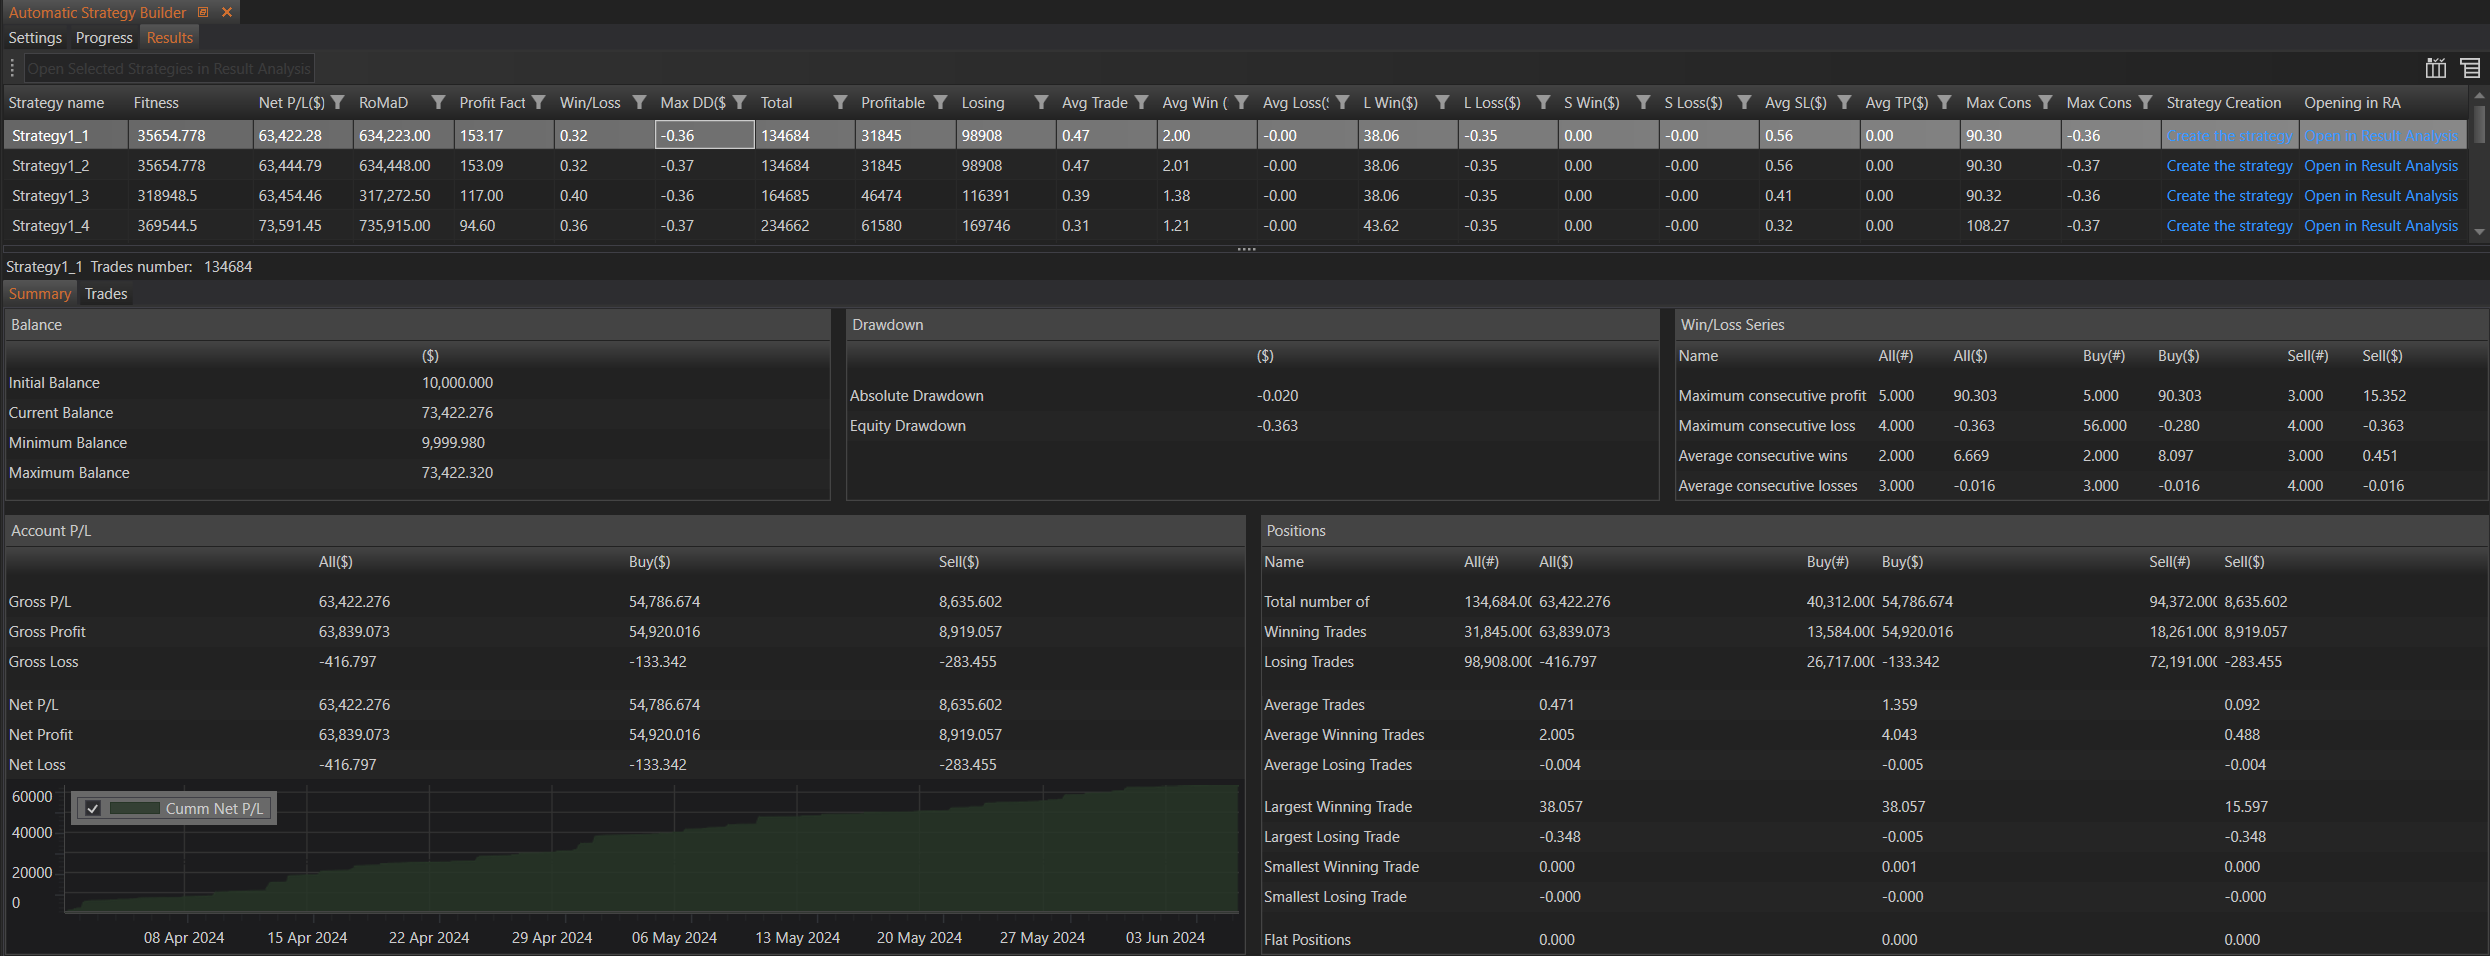Float the Automatic Strategy Builder window
Screen dimensions: 2490x956
tap(203, 12)
